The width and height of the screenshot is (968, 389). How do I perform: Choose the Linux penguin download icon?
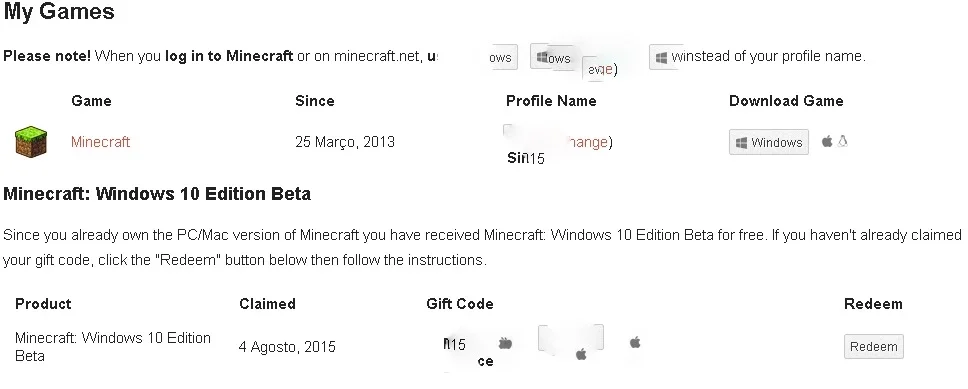pyautogui.click(x=843, y=141)
